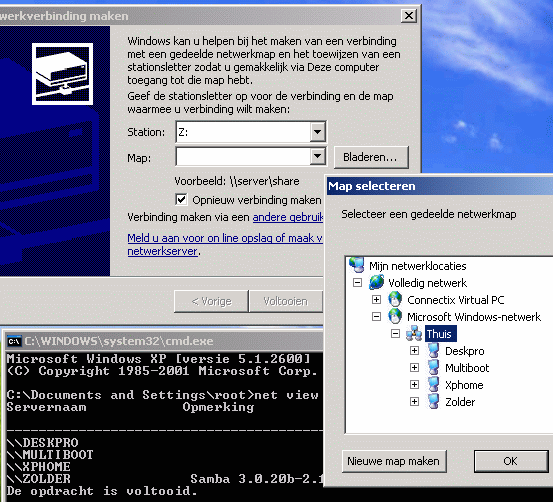Expand the Multiboot computer node
The width and height of the screenshot is (553, 502).
click(414, 368)
